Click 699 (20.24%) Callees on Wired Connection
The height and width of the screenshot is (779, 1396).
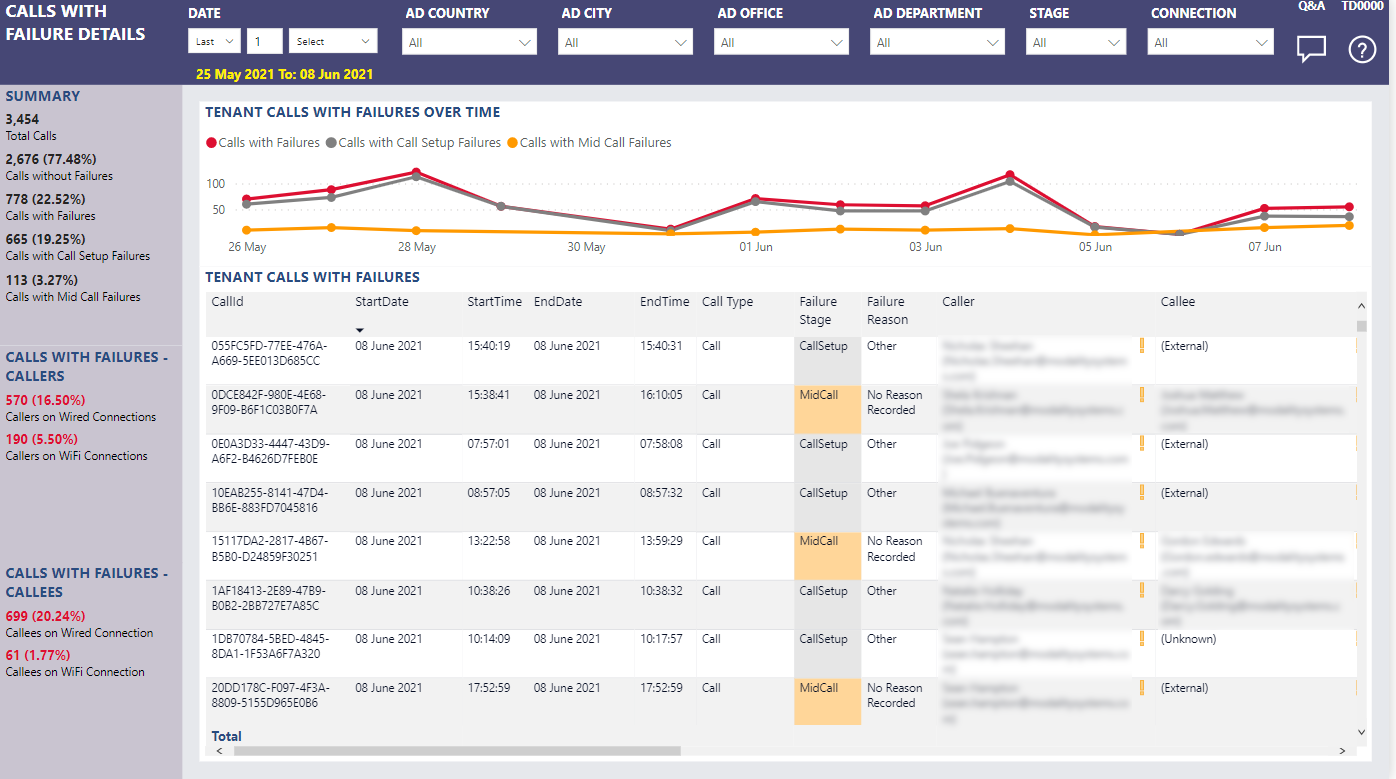point(46,616)
